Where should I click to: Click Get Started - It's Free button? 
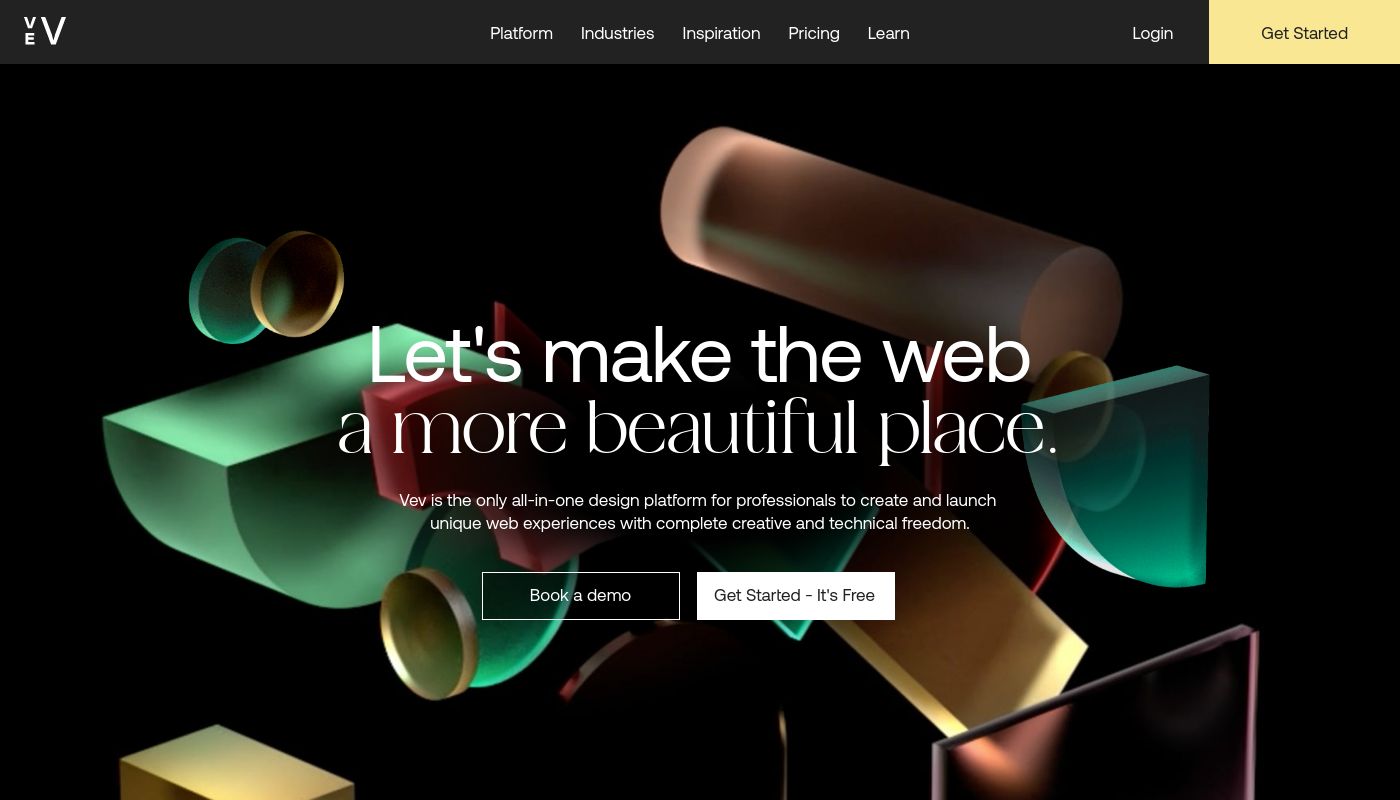796,596
